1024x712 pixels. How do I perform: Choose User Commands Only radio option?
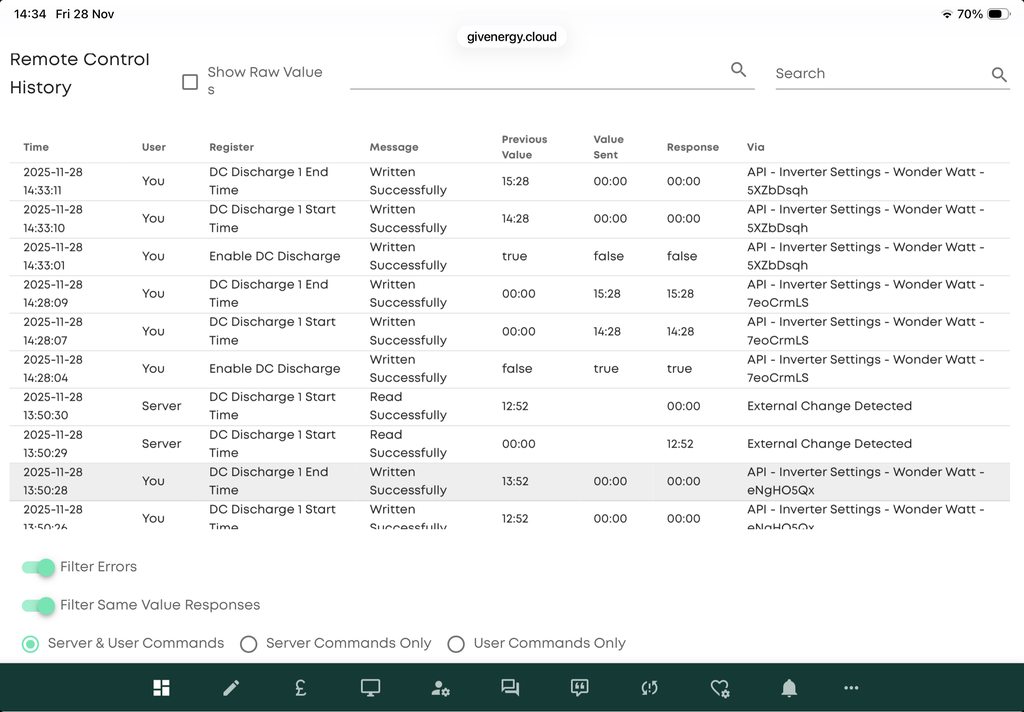(456, 644)
